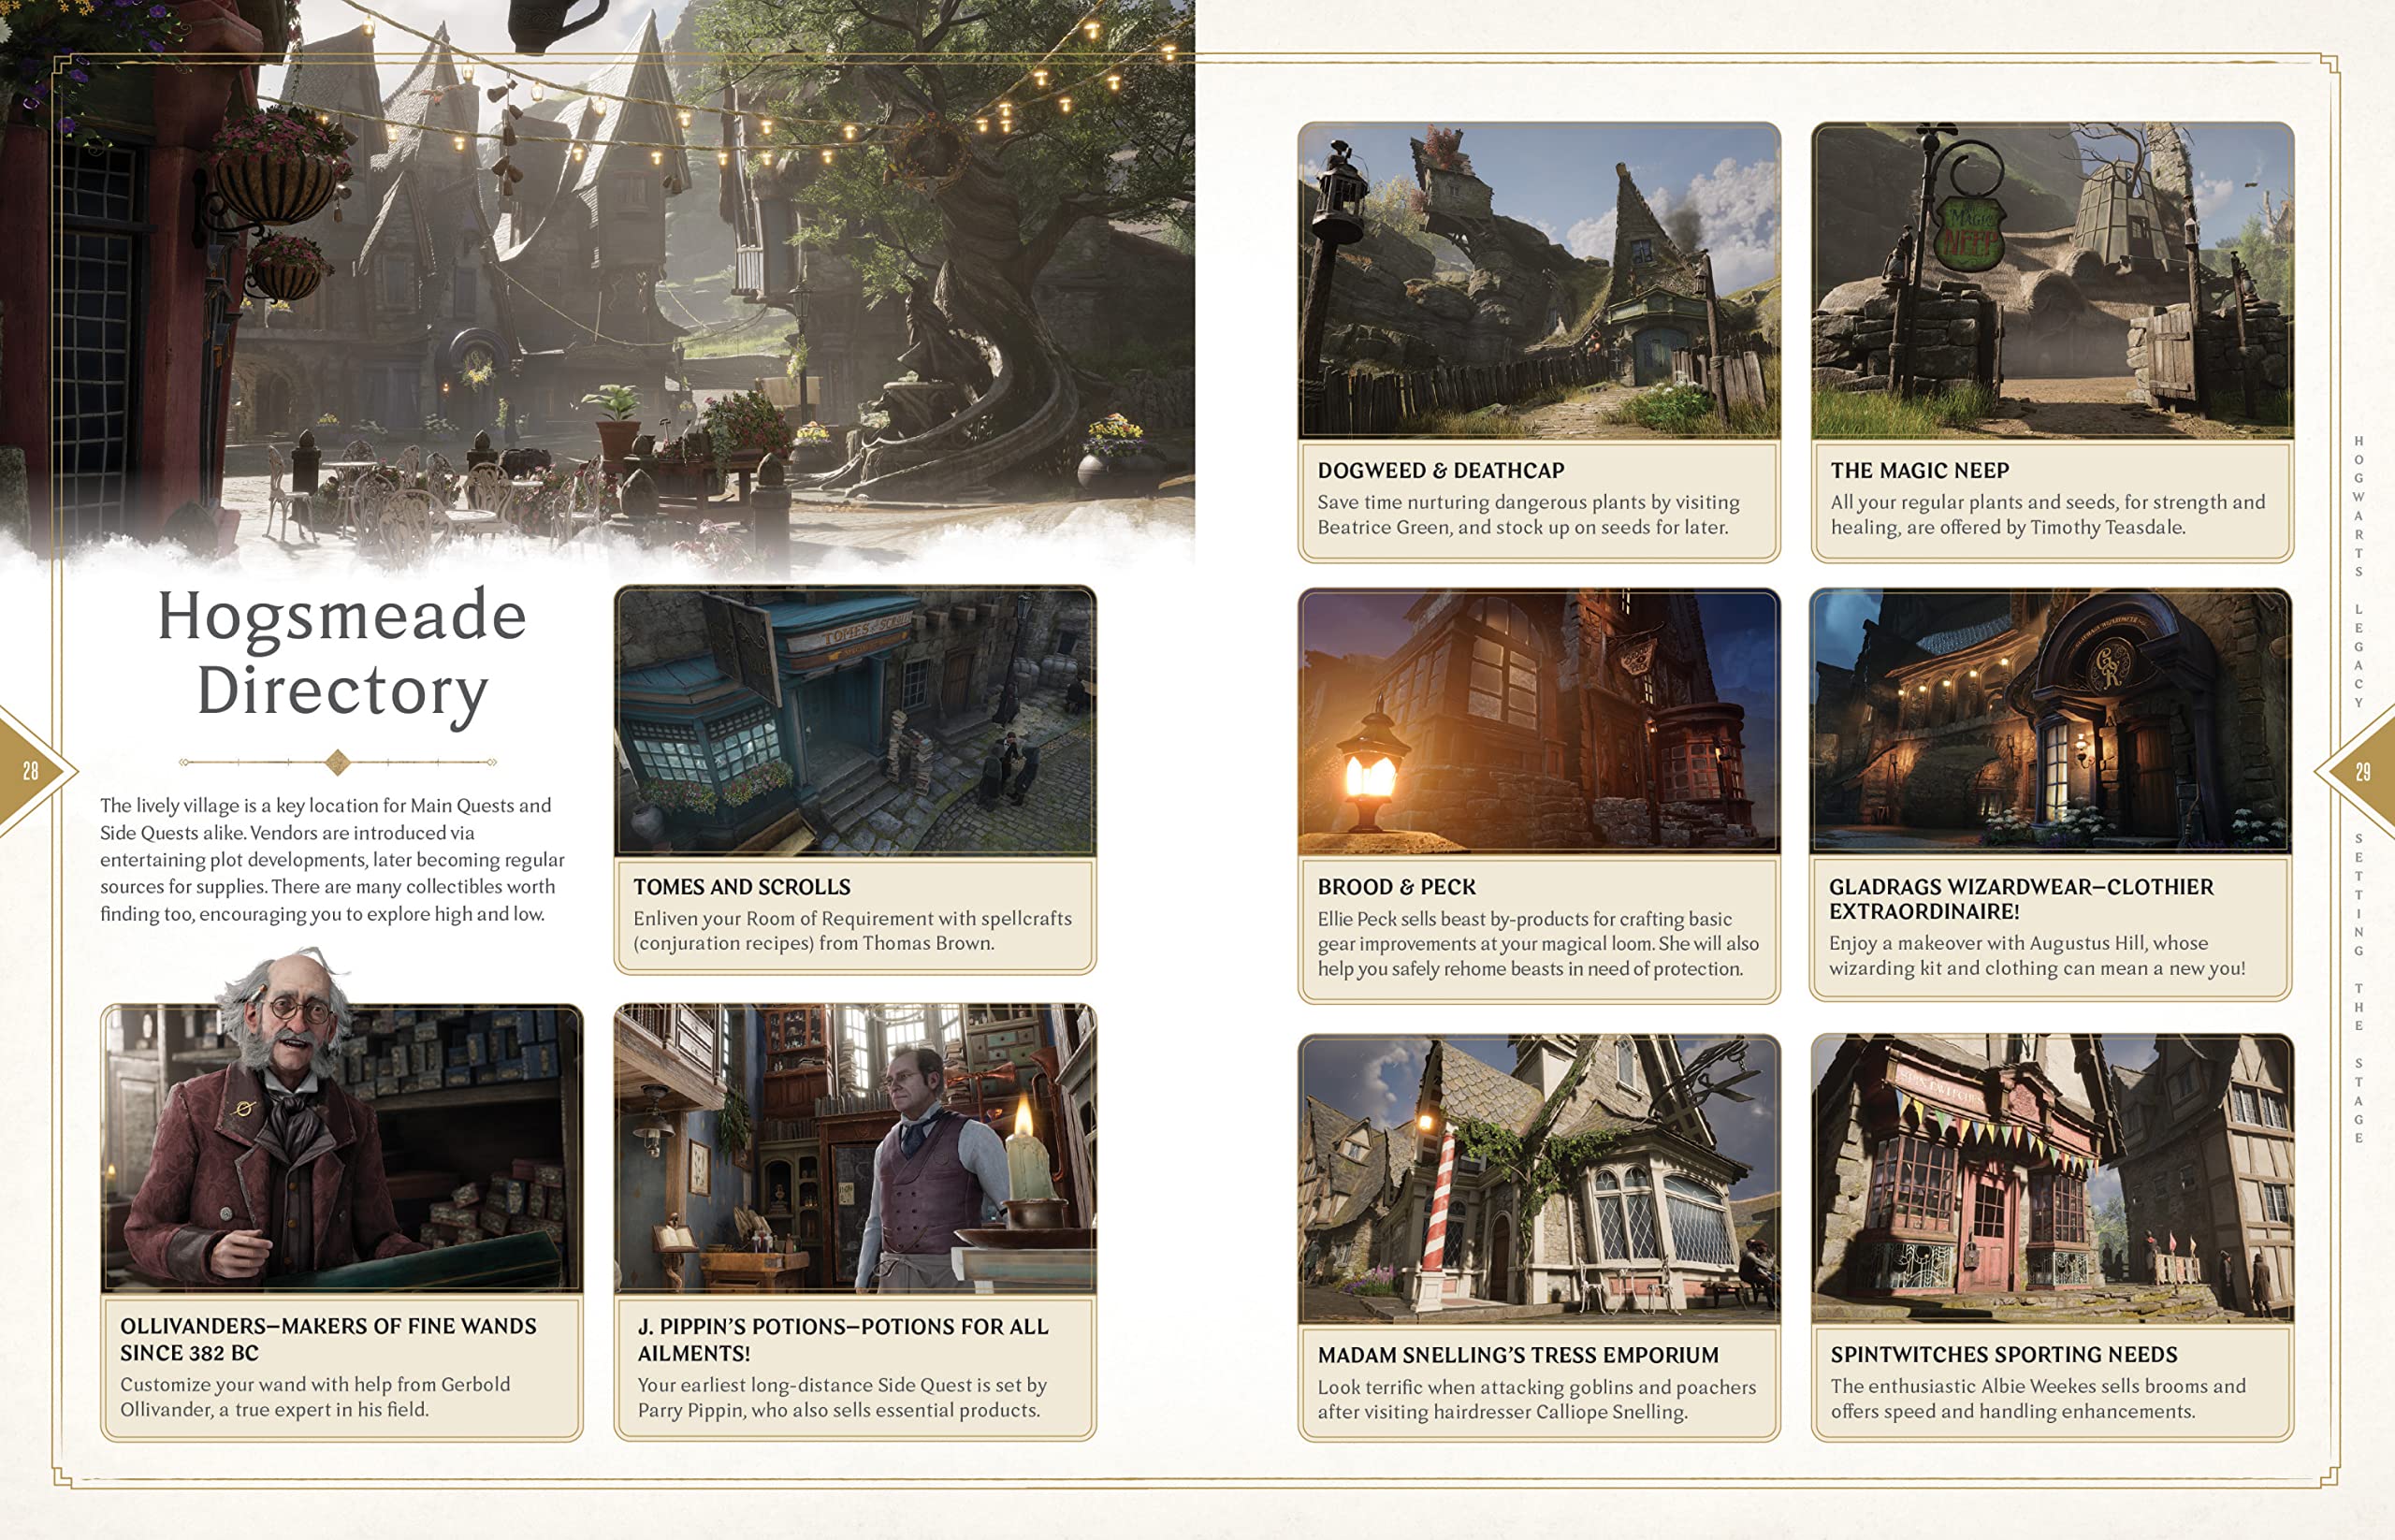
Task: Click the 'The lively village is a key location' paragraph
Action: [x=332, y=859]
